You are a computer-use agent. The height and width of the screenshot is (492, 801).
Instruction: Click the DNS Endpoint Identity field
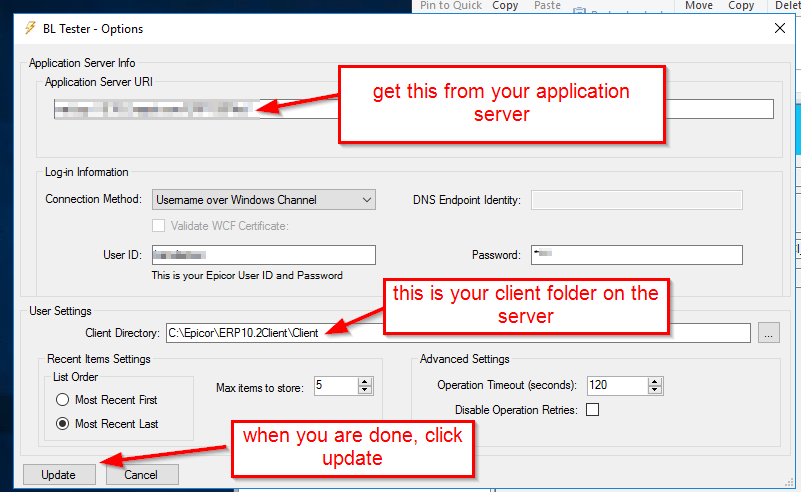637,200
